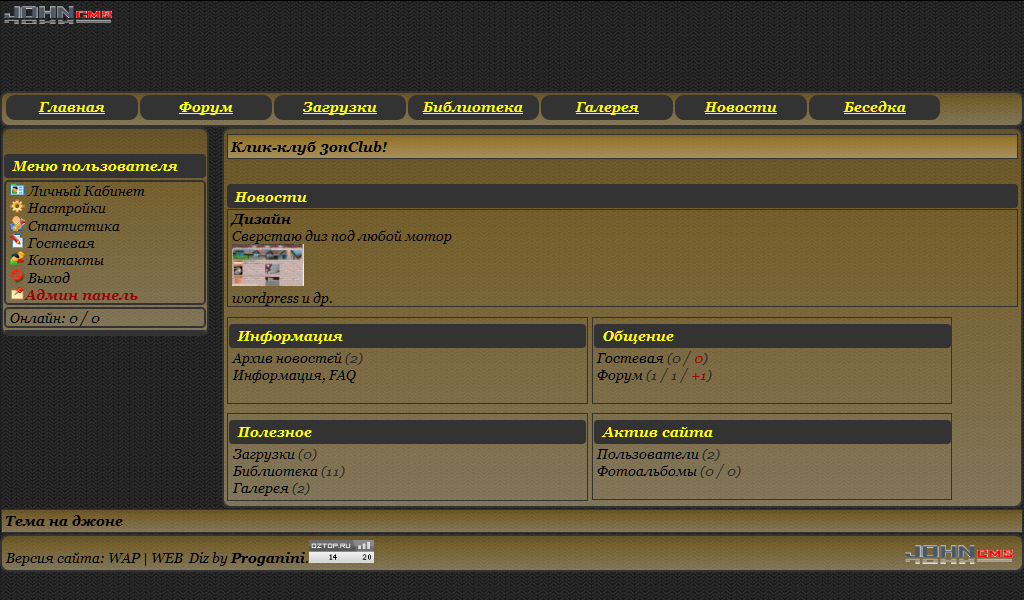Switch to the Галерея navigation tab
Image resolution: width=1024 pixels, height=600 pixels.
607,108
